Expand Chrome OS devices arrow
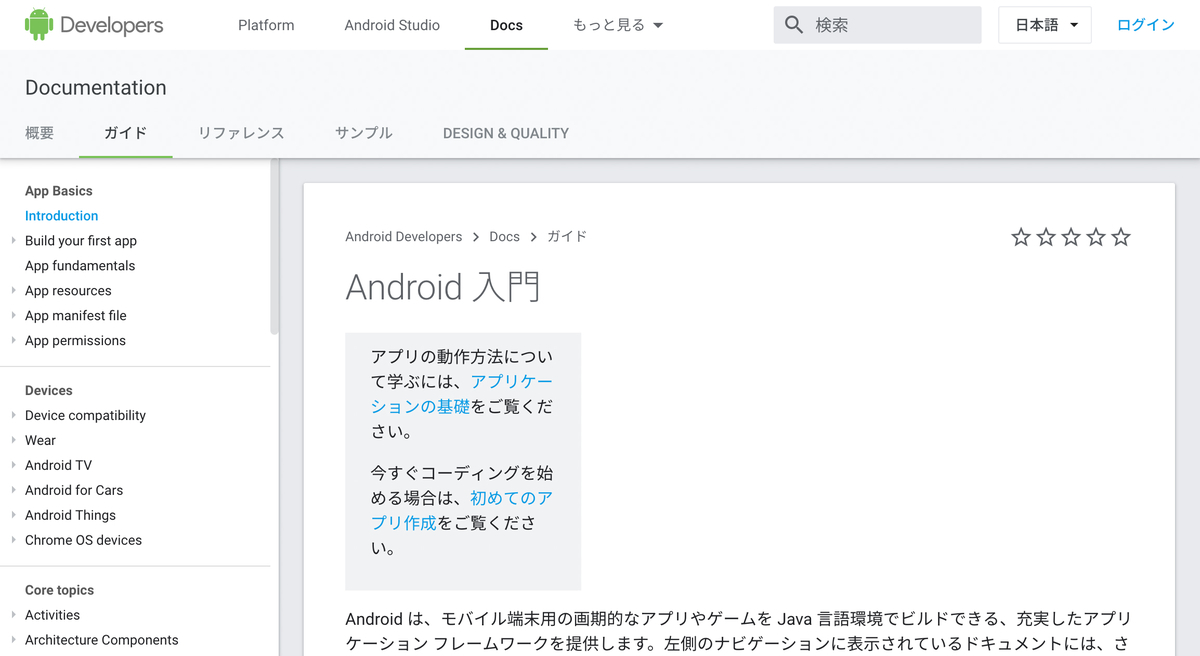 13,540
